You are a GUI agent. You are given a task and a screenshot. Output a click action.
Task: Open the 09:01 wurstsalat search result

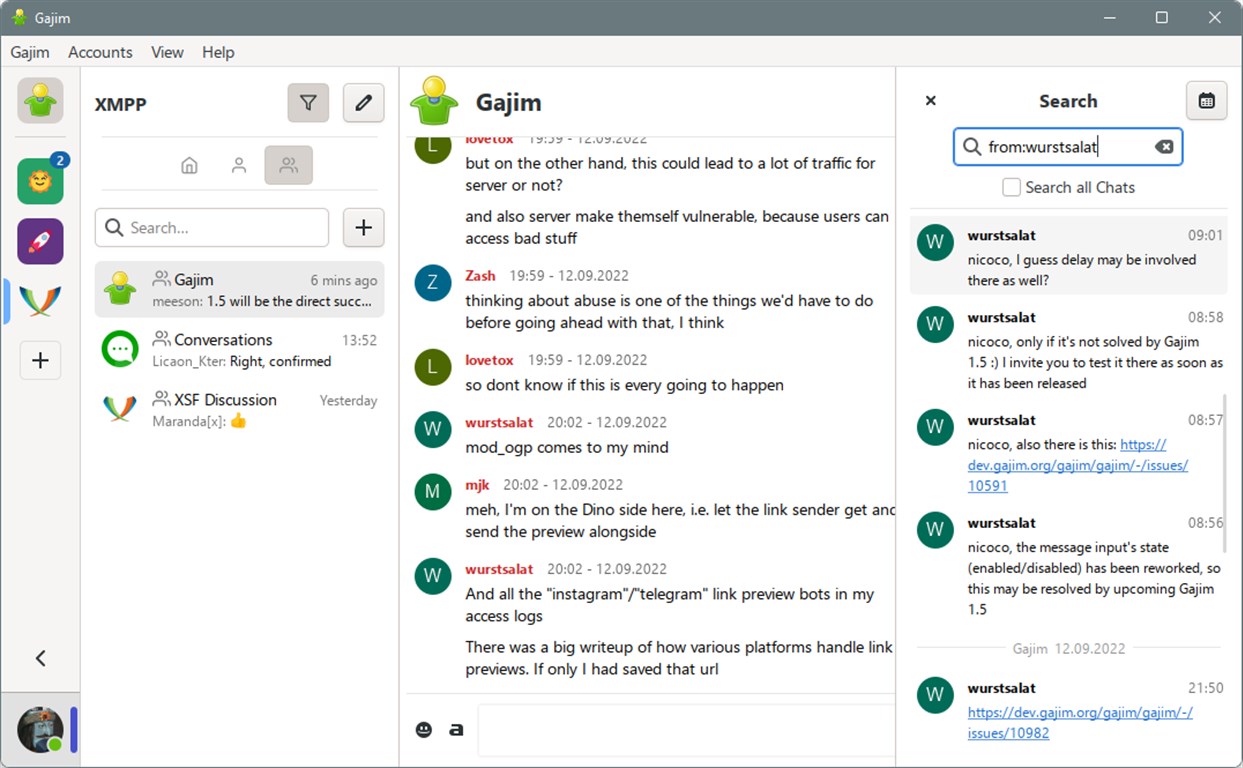1068,256
